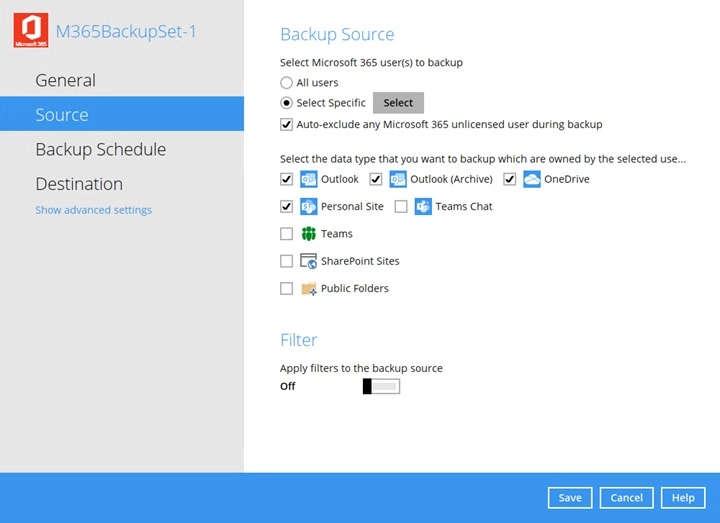Enable the Teams Chat checkbox
The height and width of the screenshot is (523, 720).
tap(401, 207)
